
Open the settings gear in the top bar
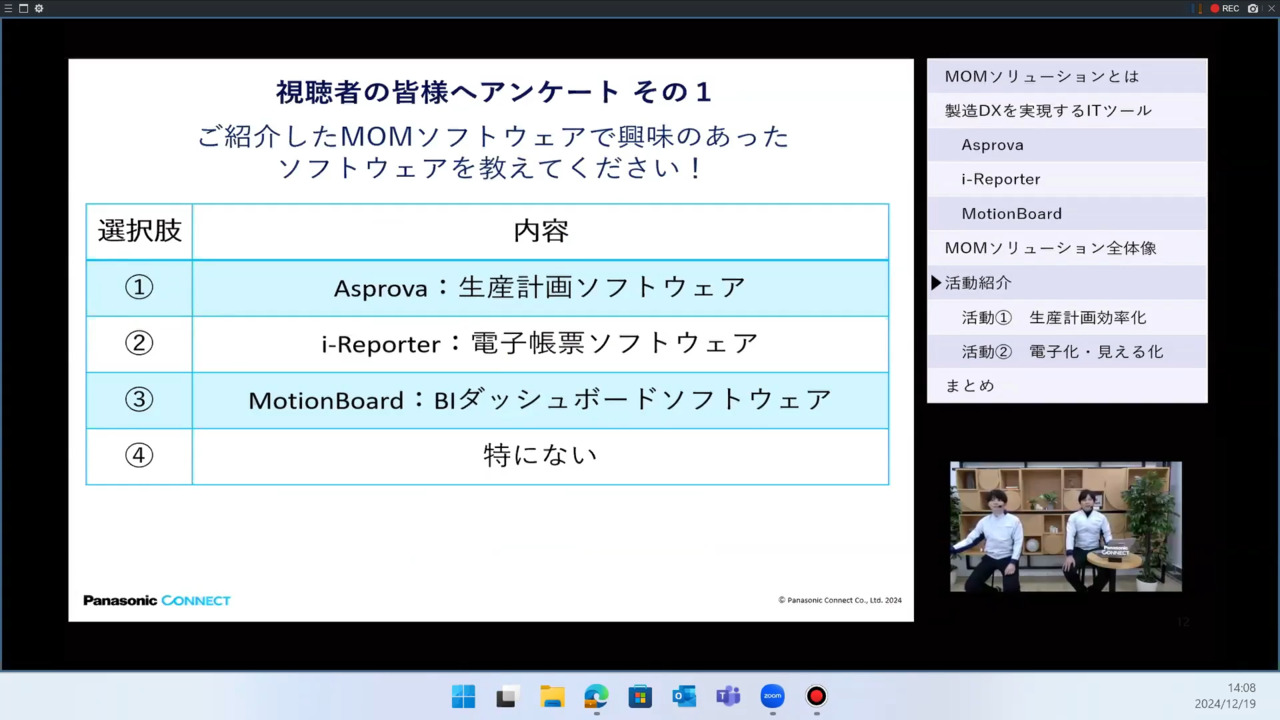tap(39, 8)
